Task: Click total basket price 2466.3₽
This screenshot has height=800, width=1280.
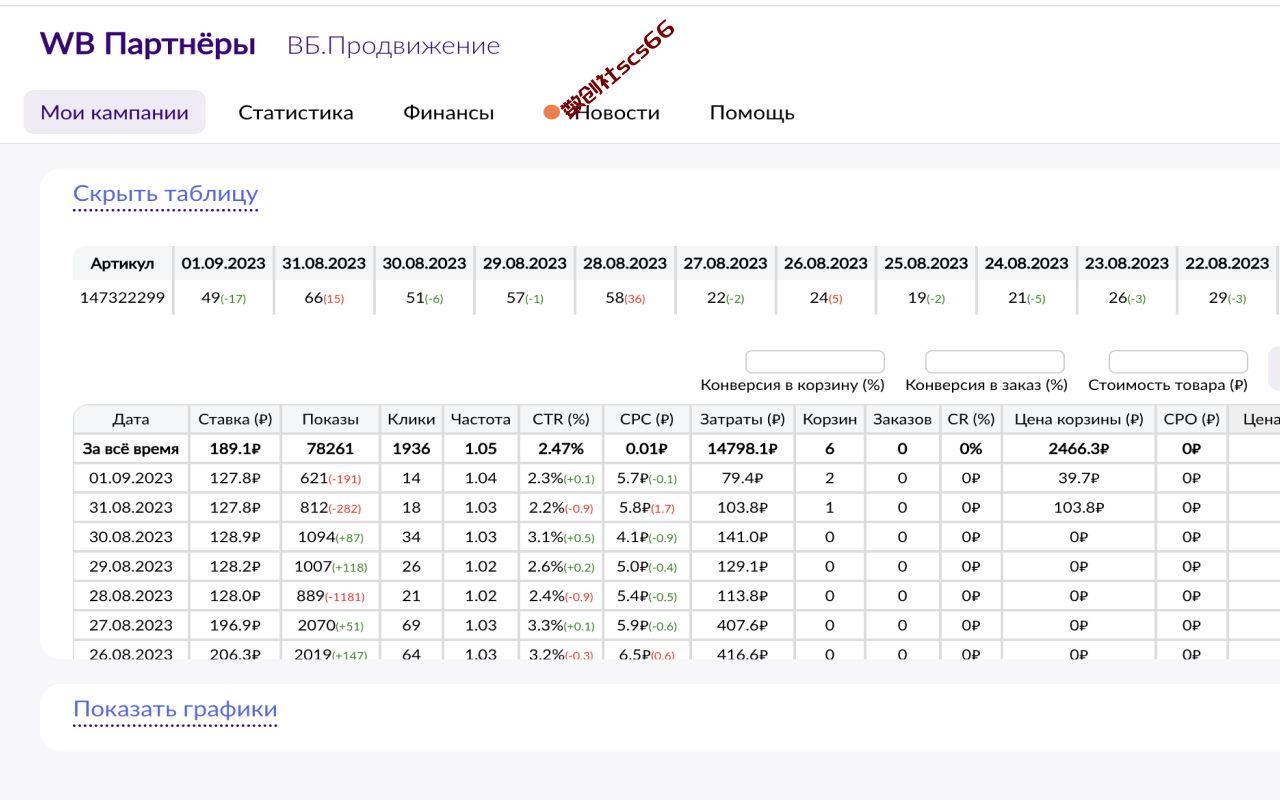Action: [1078, 449]
